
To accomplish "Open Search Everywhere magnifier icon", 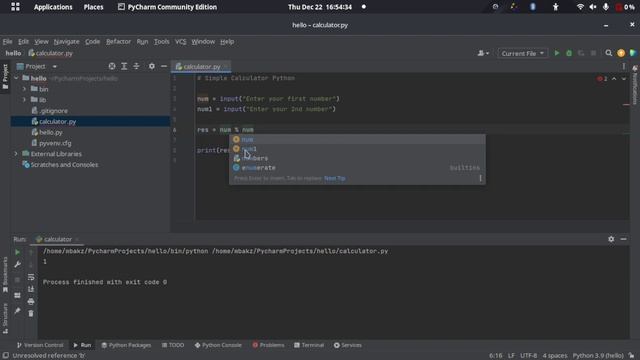I will tap(609, 53).
